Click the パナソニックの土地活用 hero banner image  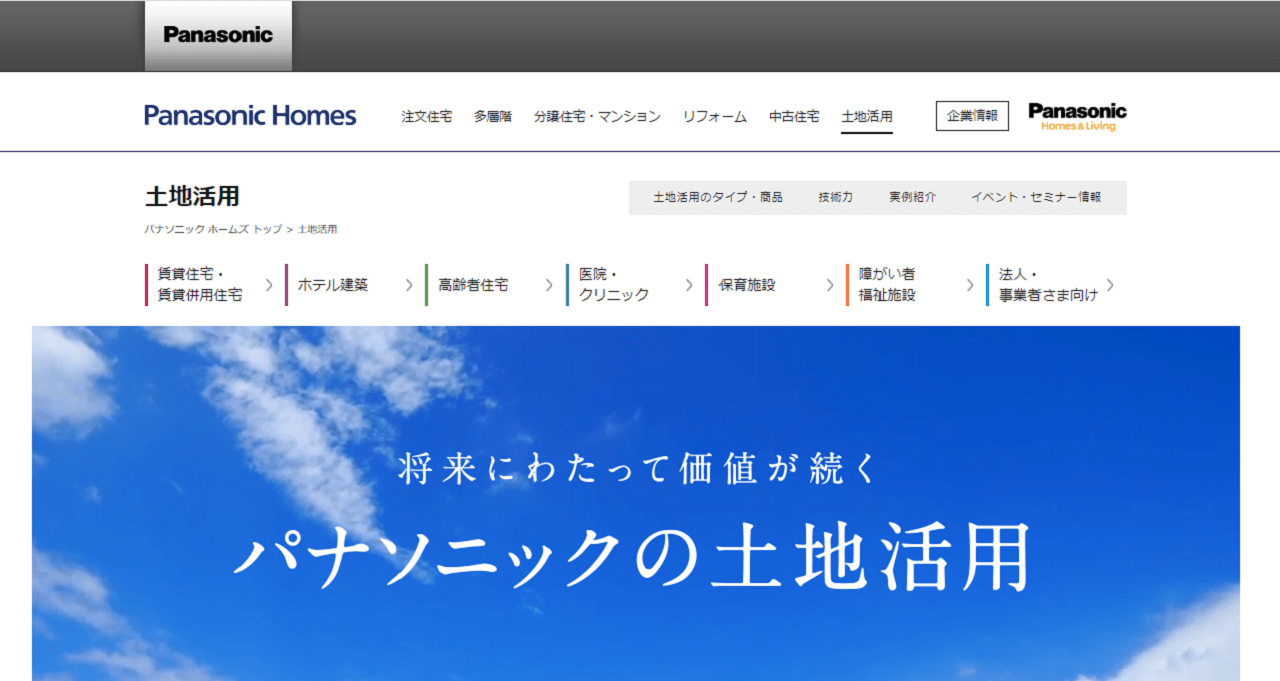[636, 503]
